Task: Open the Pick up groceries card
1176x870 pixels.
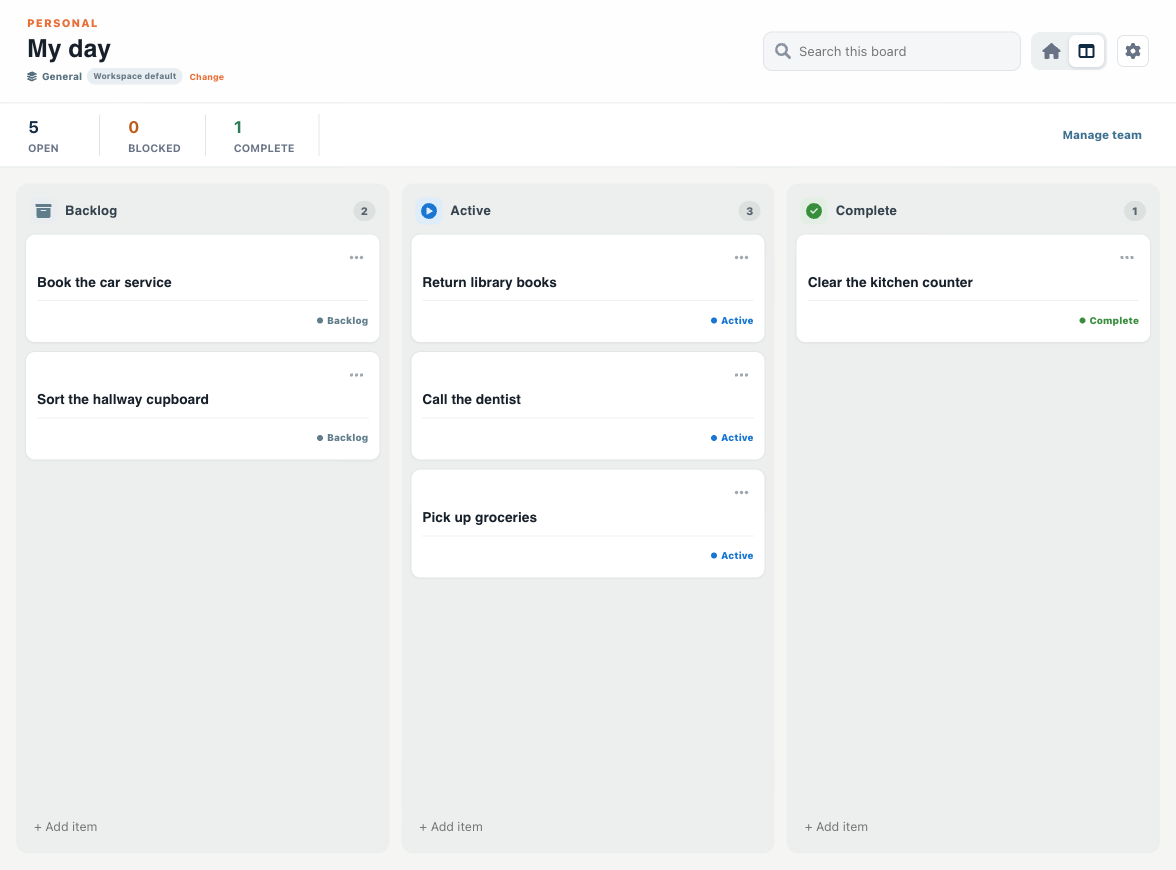Action: [588, 524]
